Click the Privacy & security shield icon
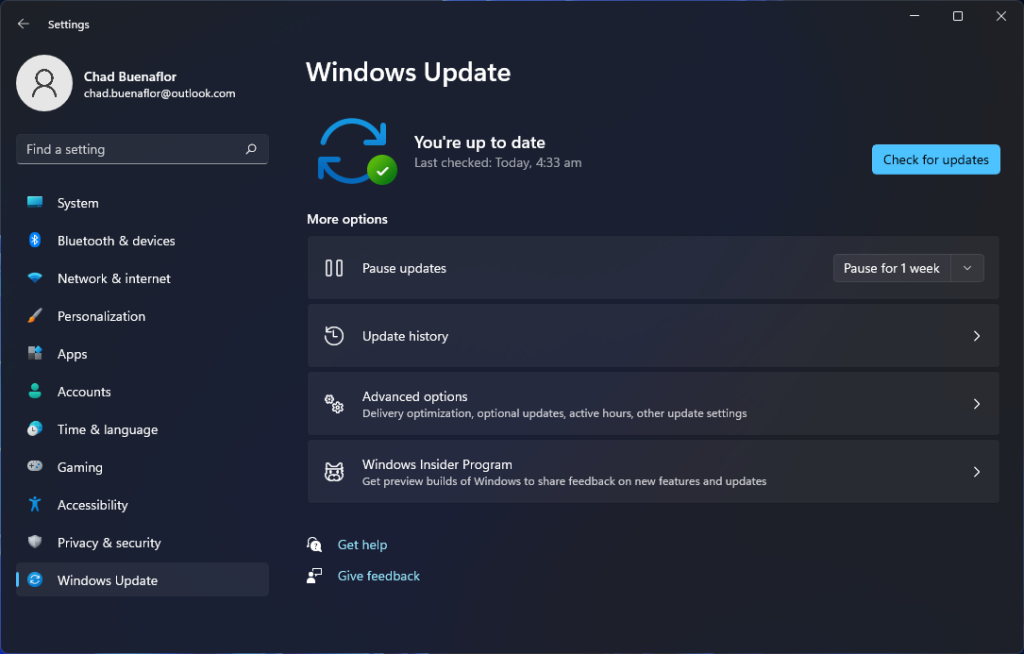 (x=35, y=542)
